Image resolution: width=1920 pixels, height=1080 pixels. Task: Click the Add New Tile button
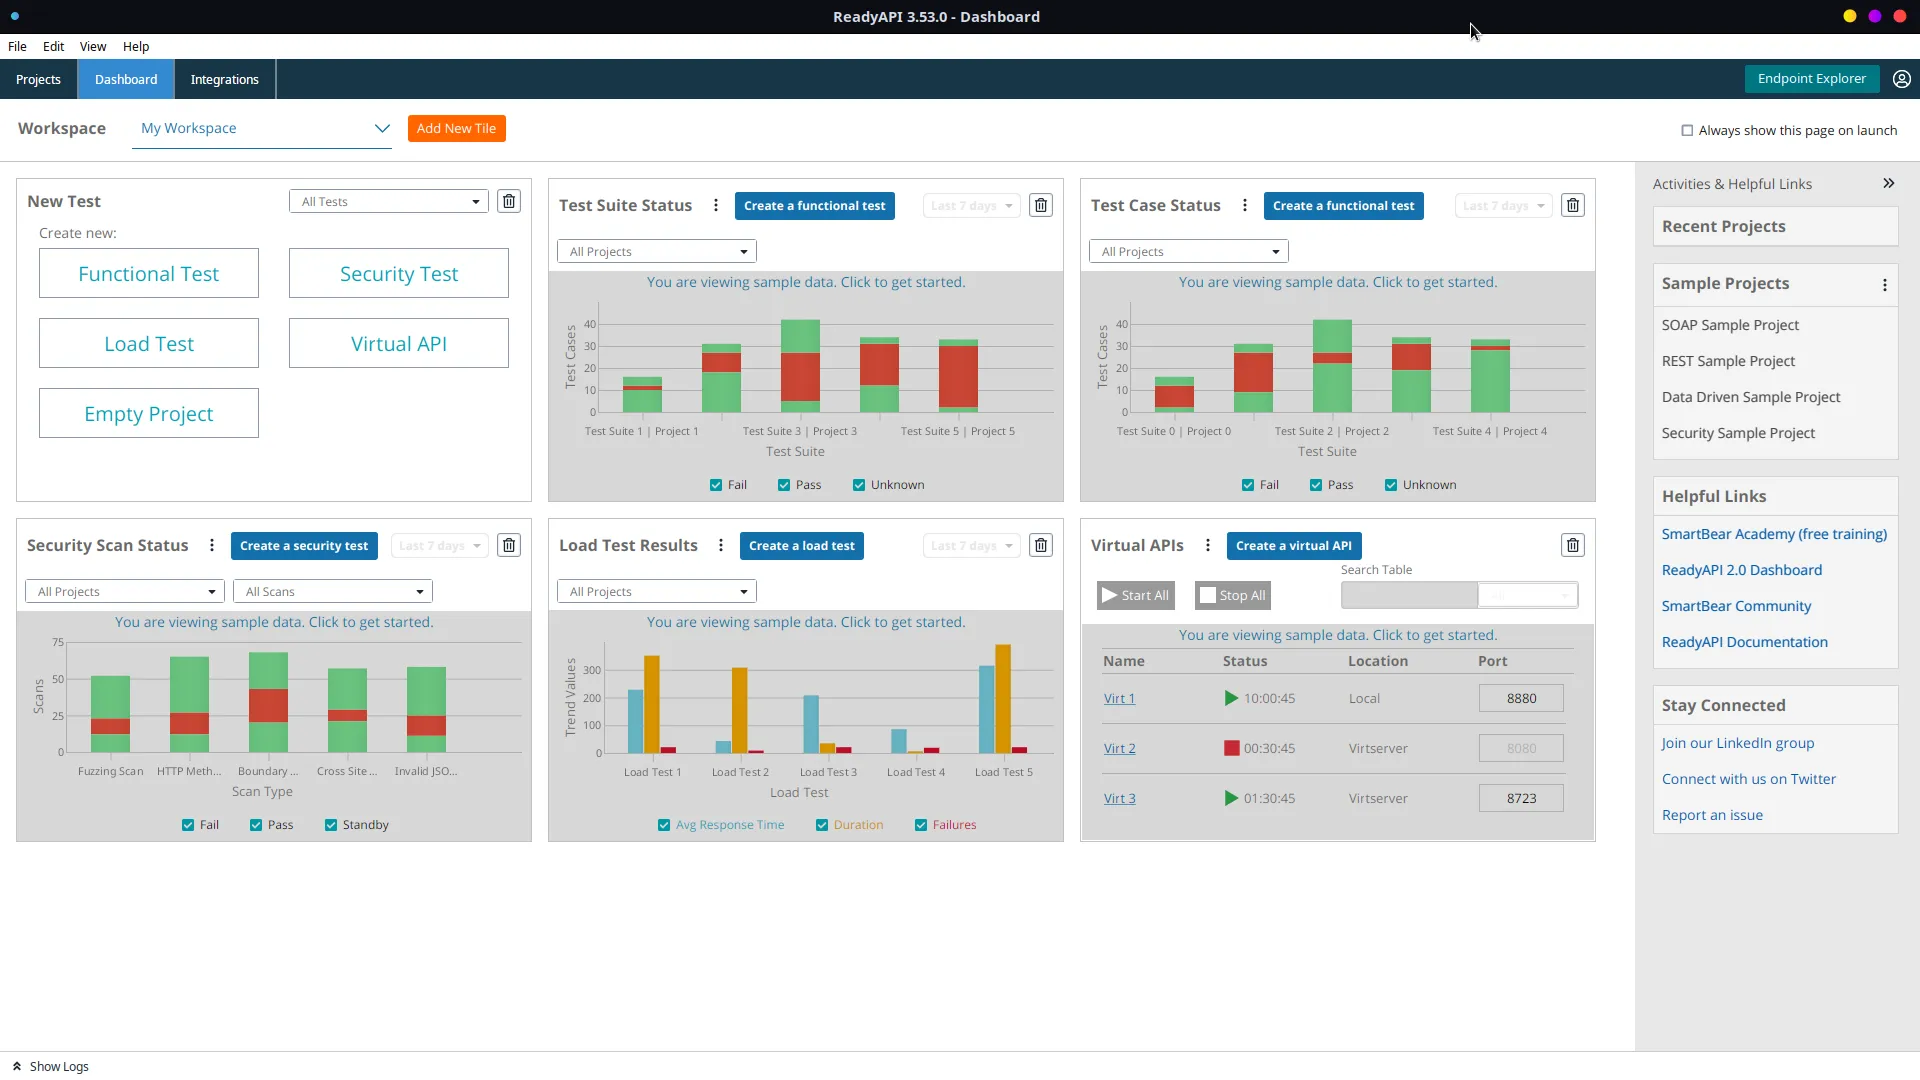point(456,128)
